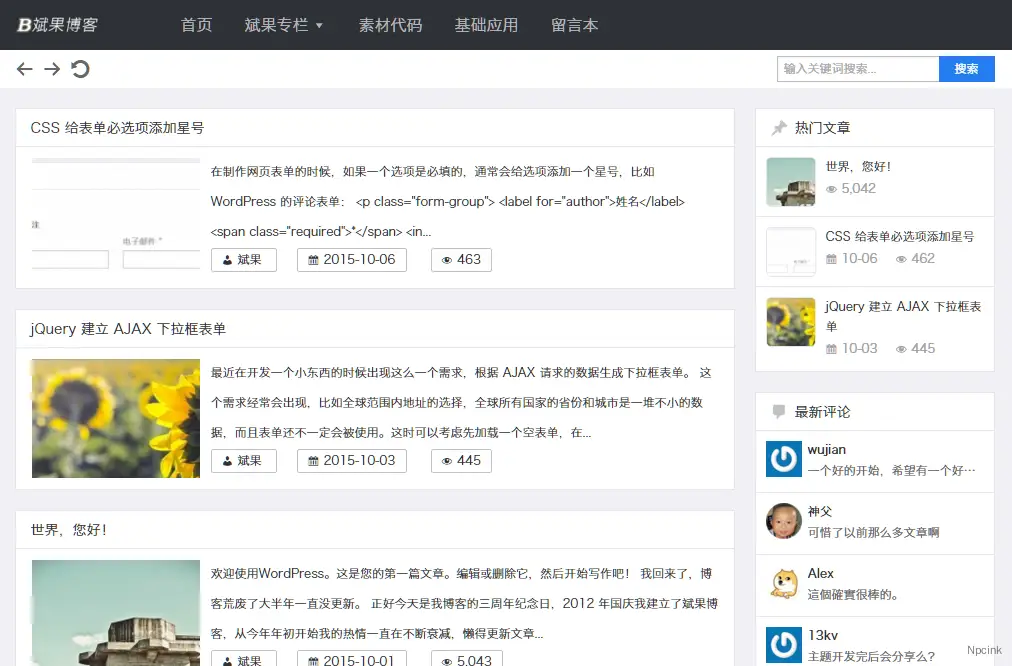Screen dimensions: 1012x666
Task: Click the pin icon beside 热门文章
Action: [x=779, y=127]
